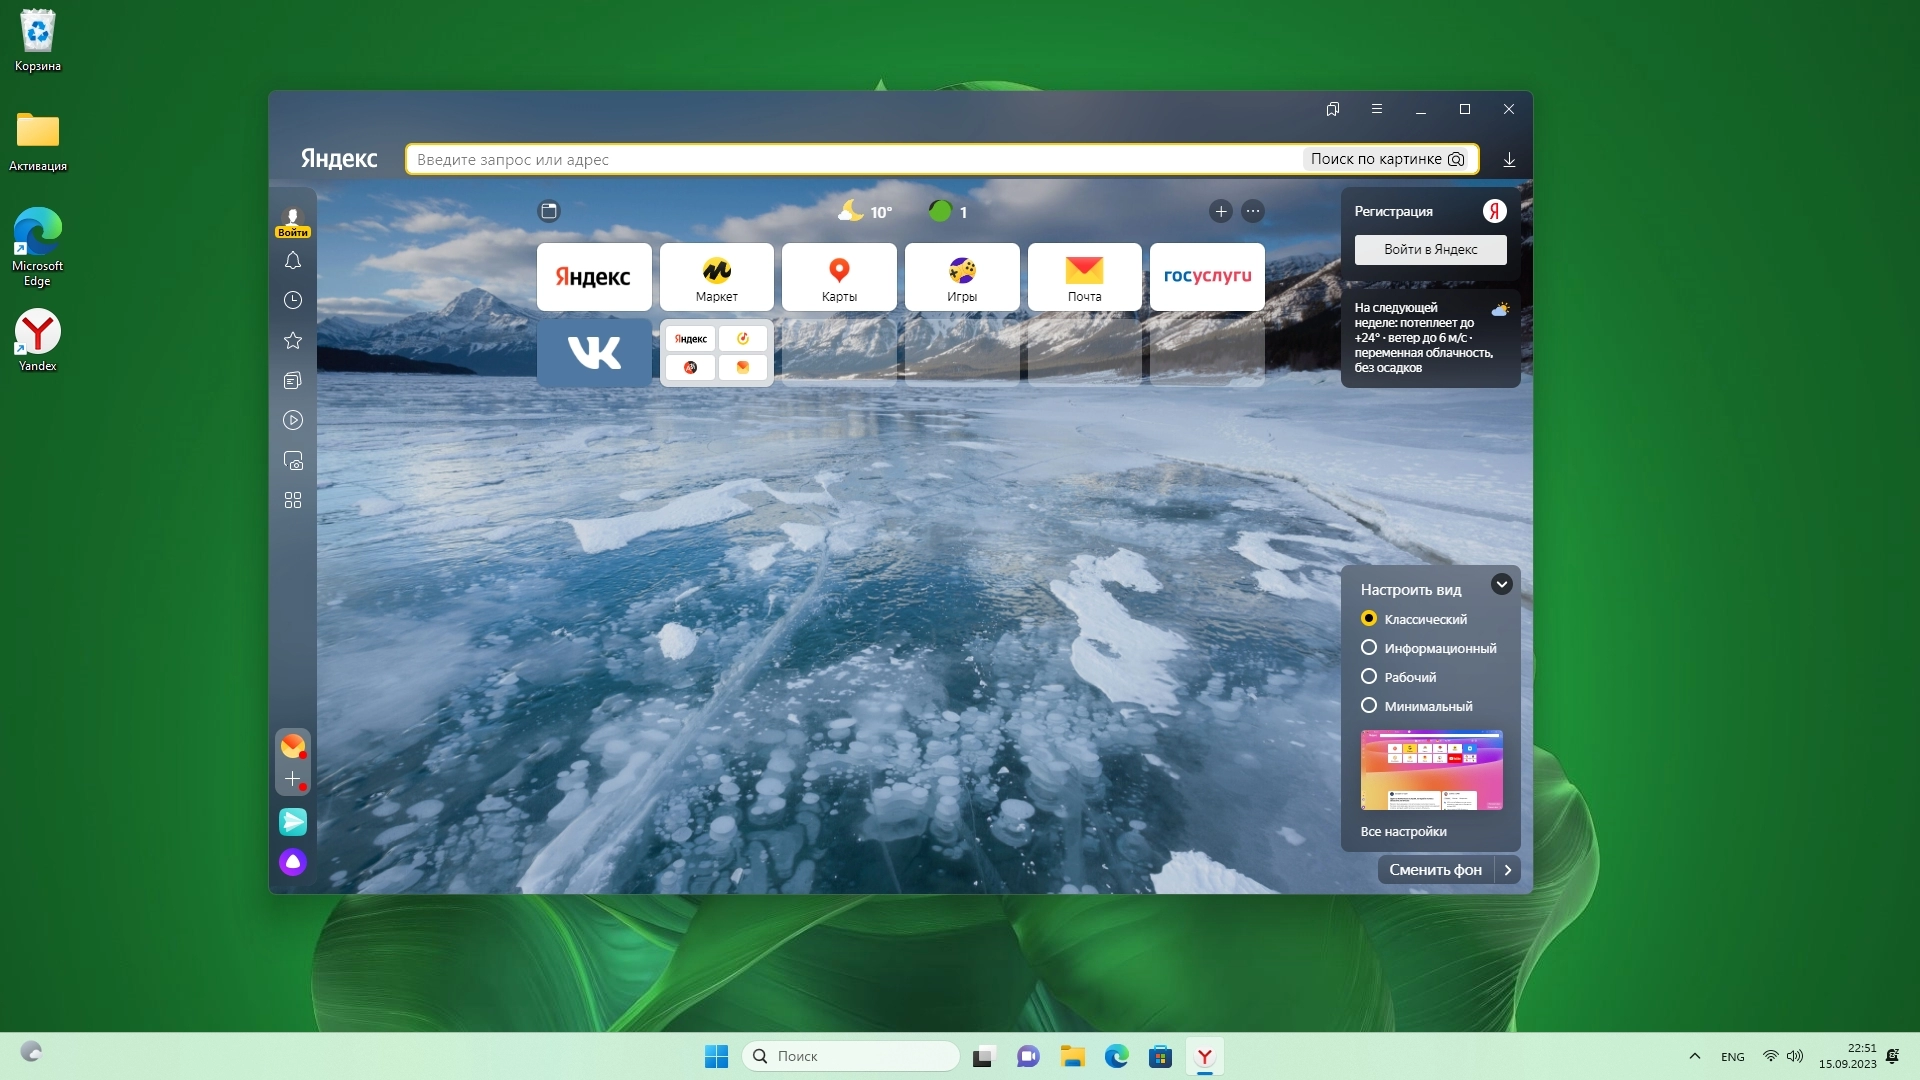The height and width of the screenshot is (1080, 1920).
Task: Open the browser hamburger menu
Action: 1376,109
